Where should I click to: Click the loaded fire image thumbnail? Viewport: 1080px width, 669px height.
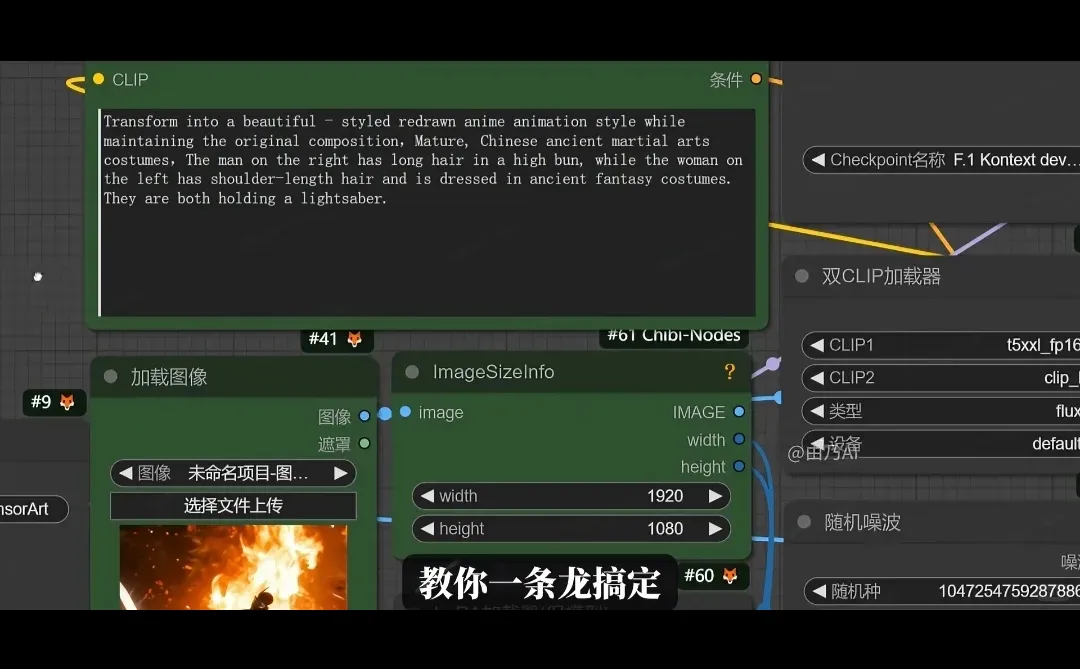coord(233,567)
